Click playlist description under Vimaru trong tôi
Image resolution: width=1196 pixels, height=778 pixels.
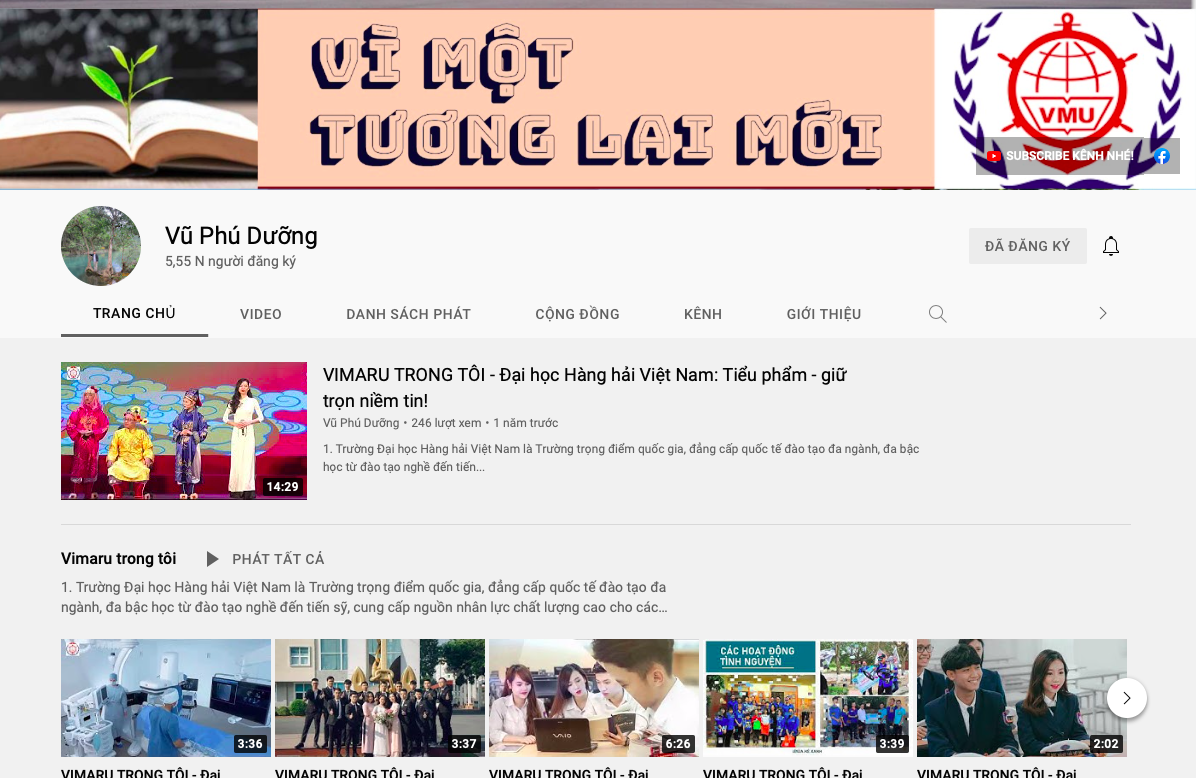click(x=365, y=597)
